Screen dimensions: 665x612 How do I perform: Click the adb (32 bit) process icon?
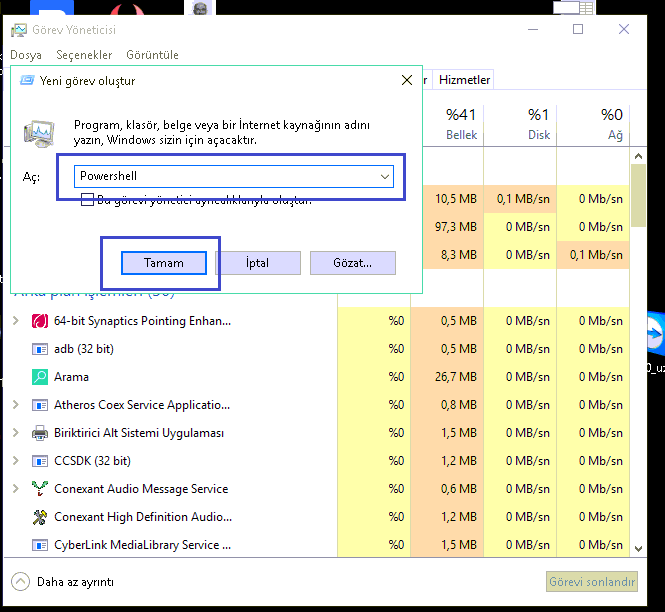pos(40,349)
